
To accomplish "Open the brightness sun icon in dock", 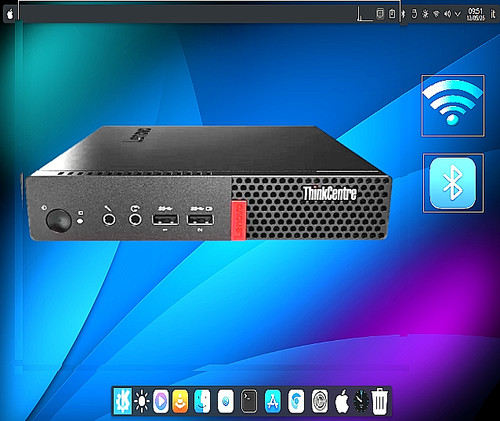I will click(142, 401).
